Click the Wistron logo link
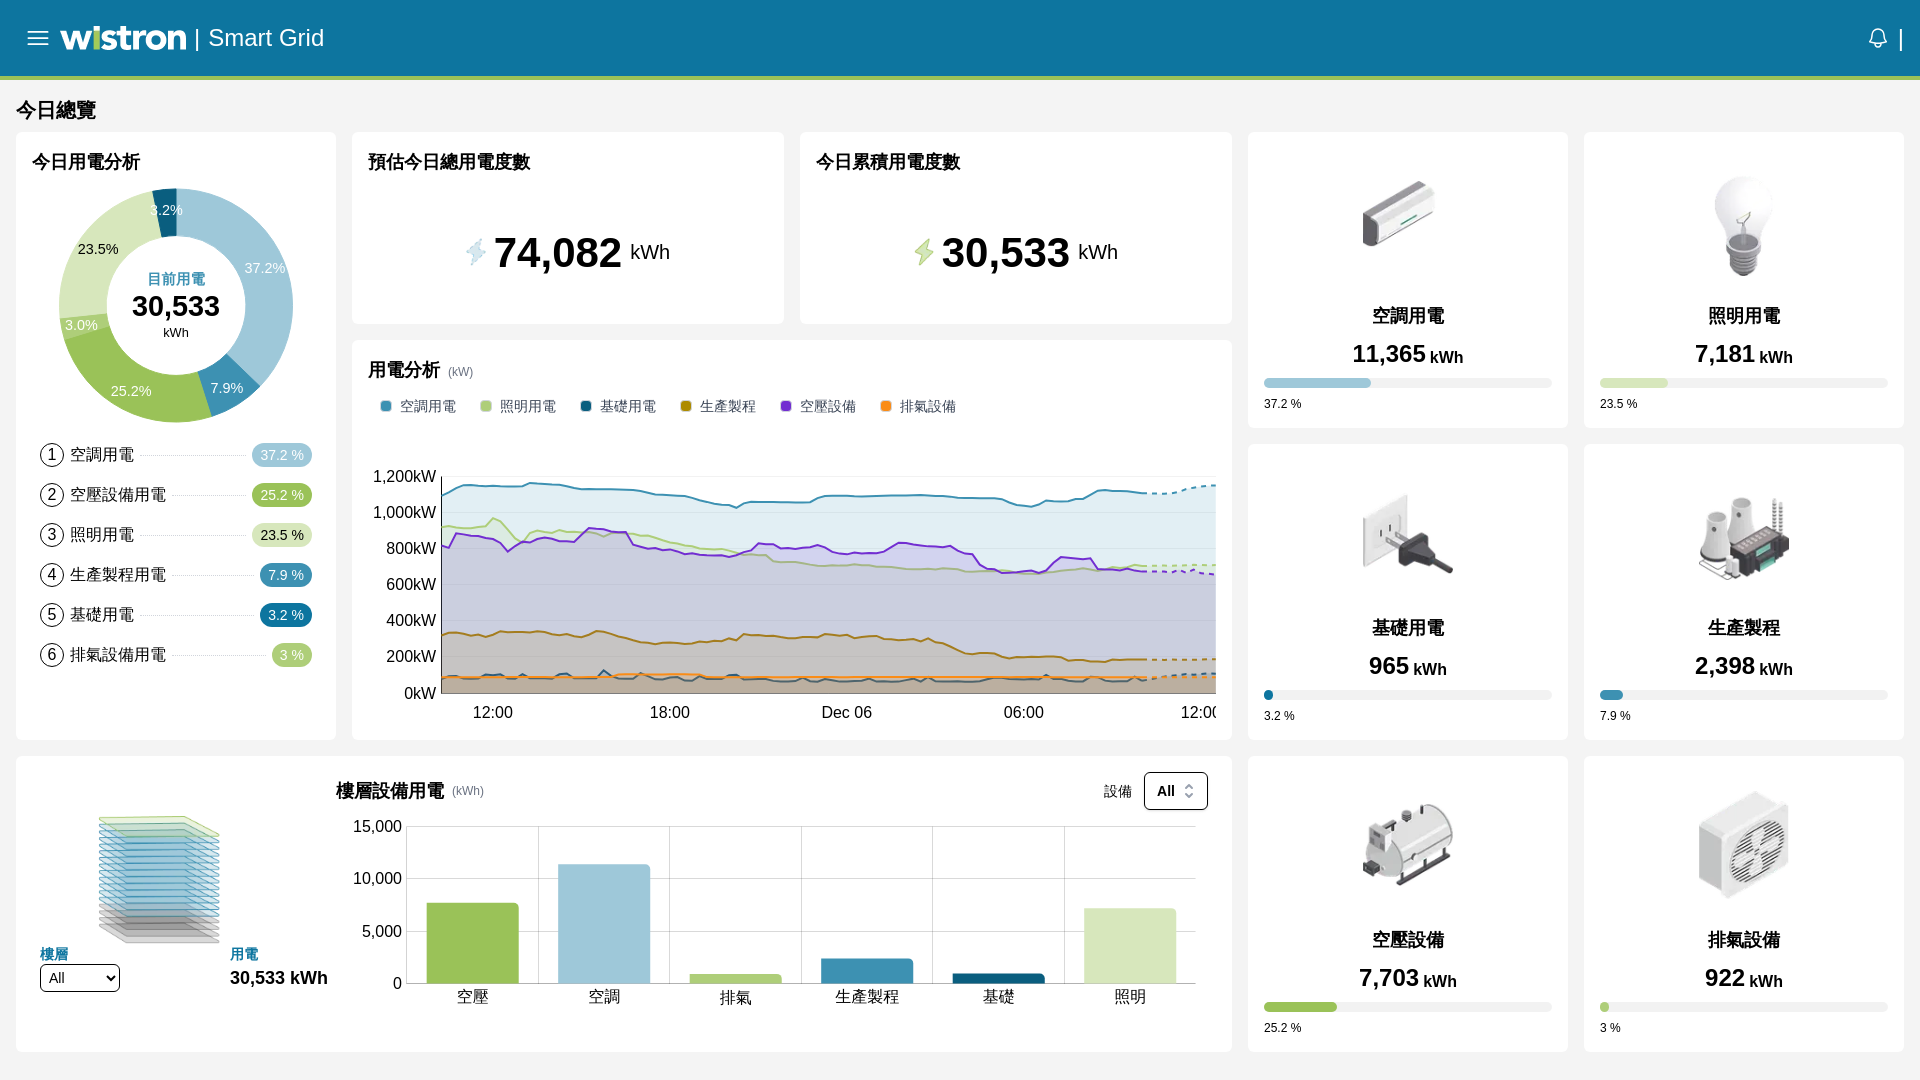Viewport: 1920px width, 1080px height. [x=123, y=38]
